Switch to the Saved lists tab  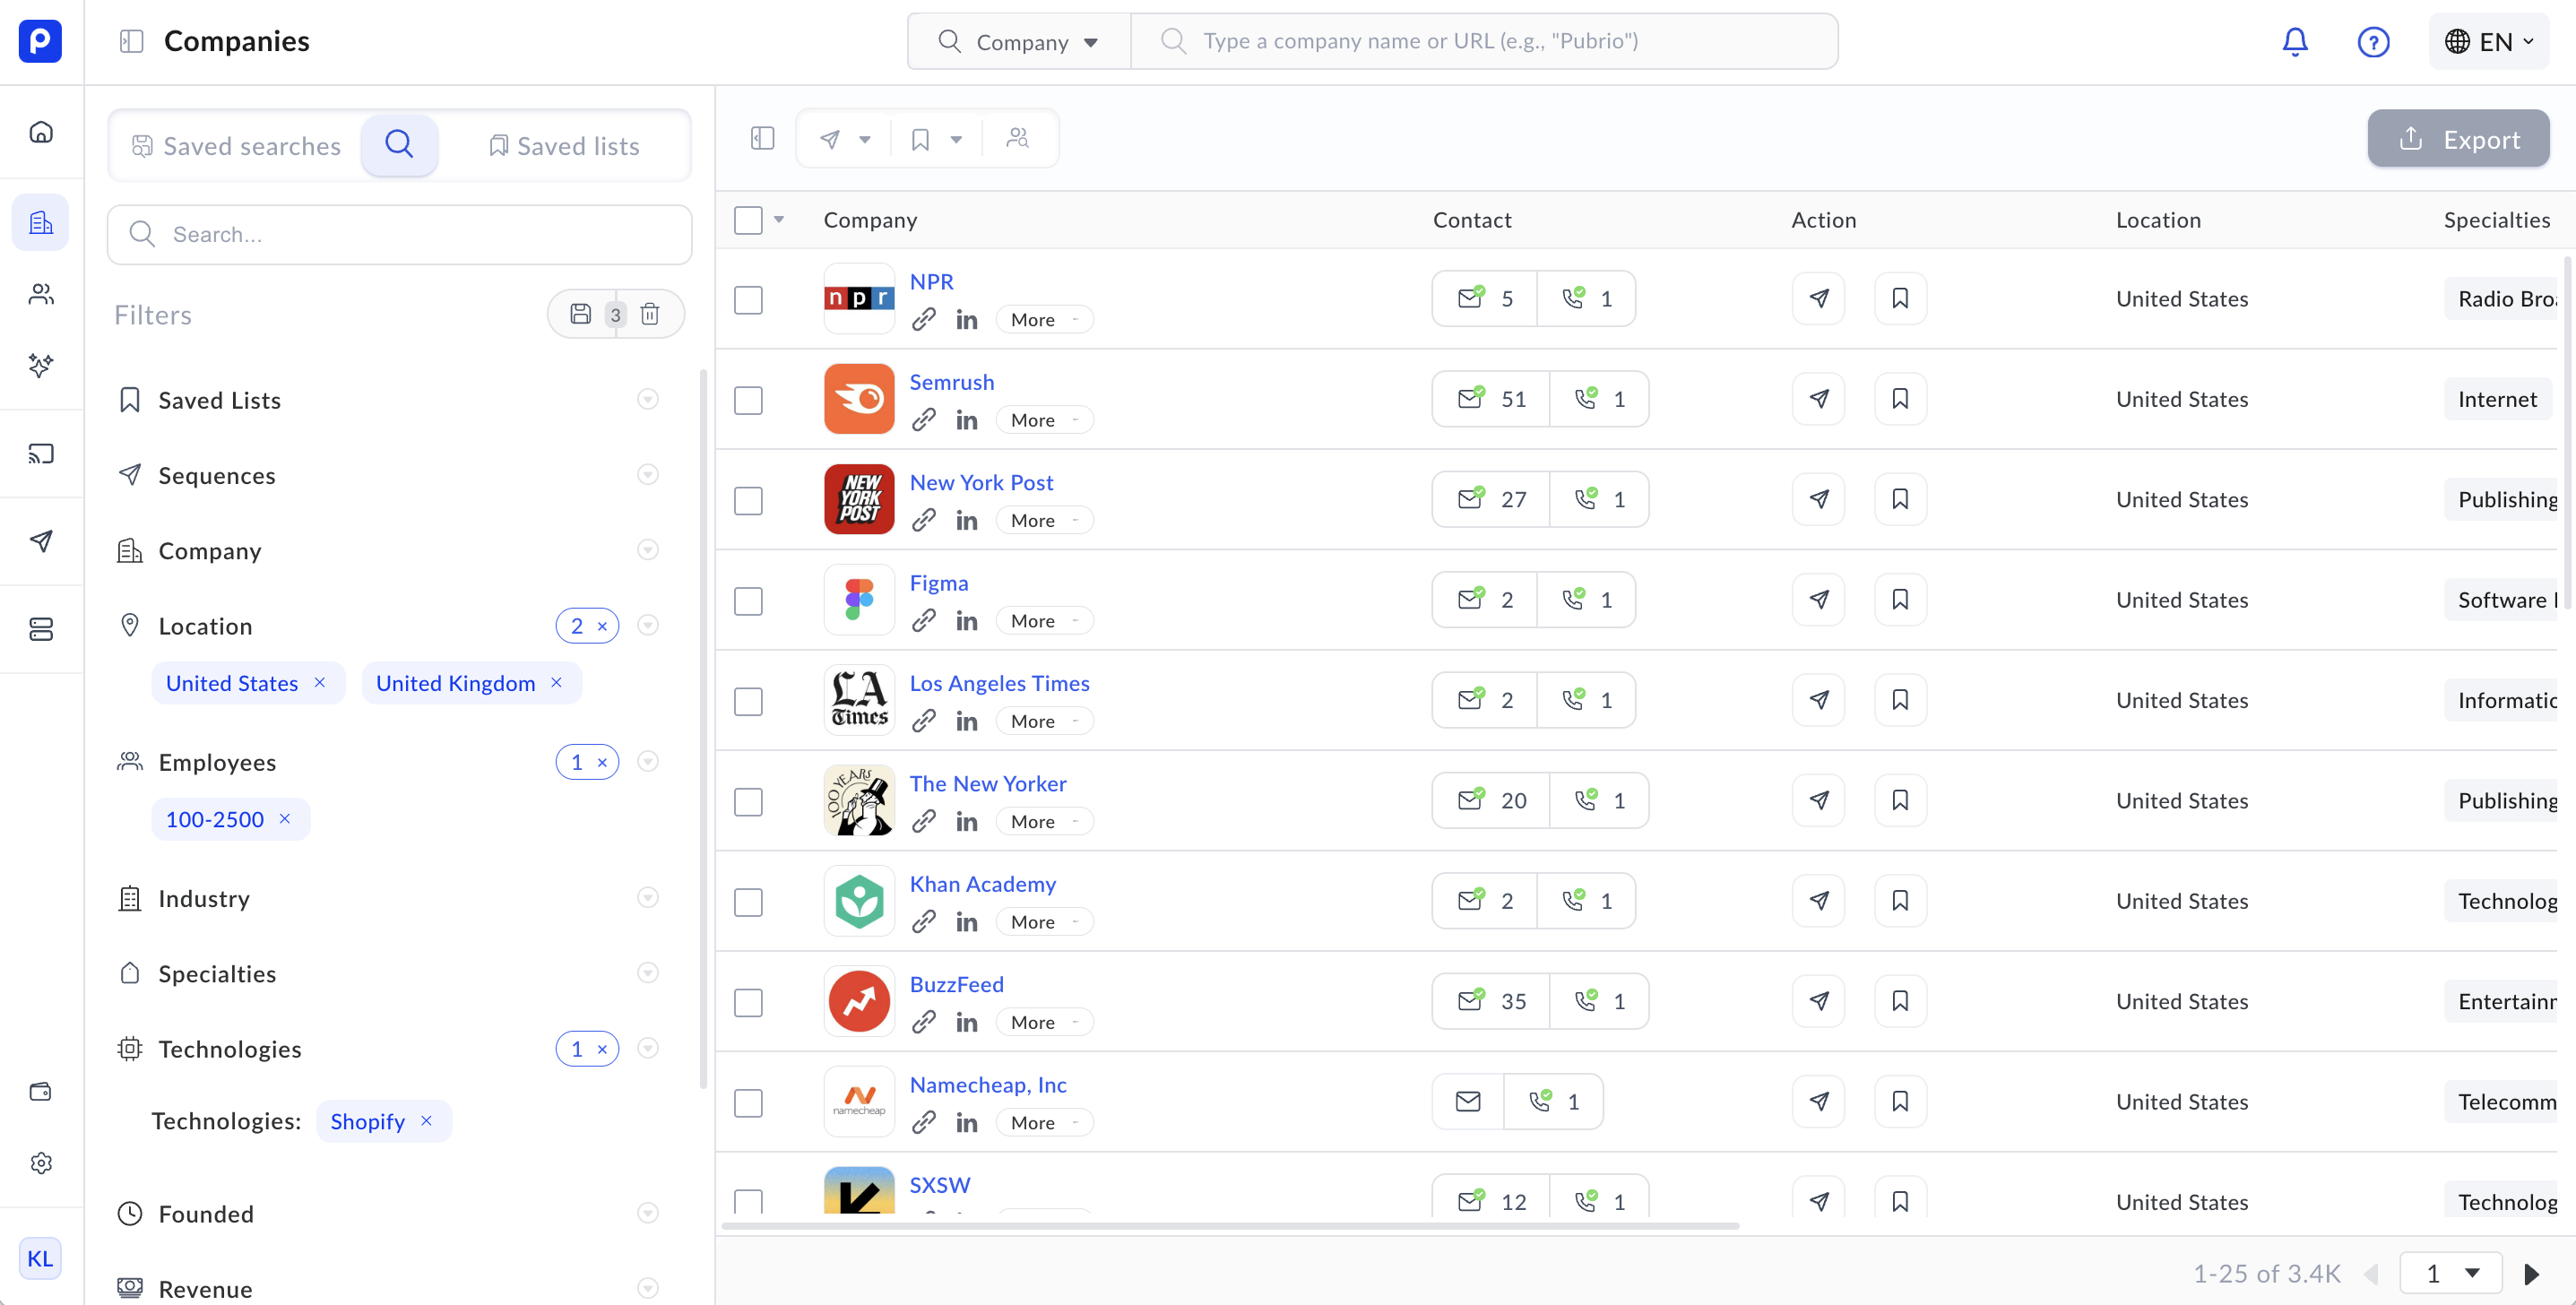[x=564, y=146]
